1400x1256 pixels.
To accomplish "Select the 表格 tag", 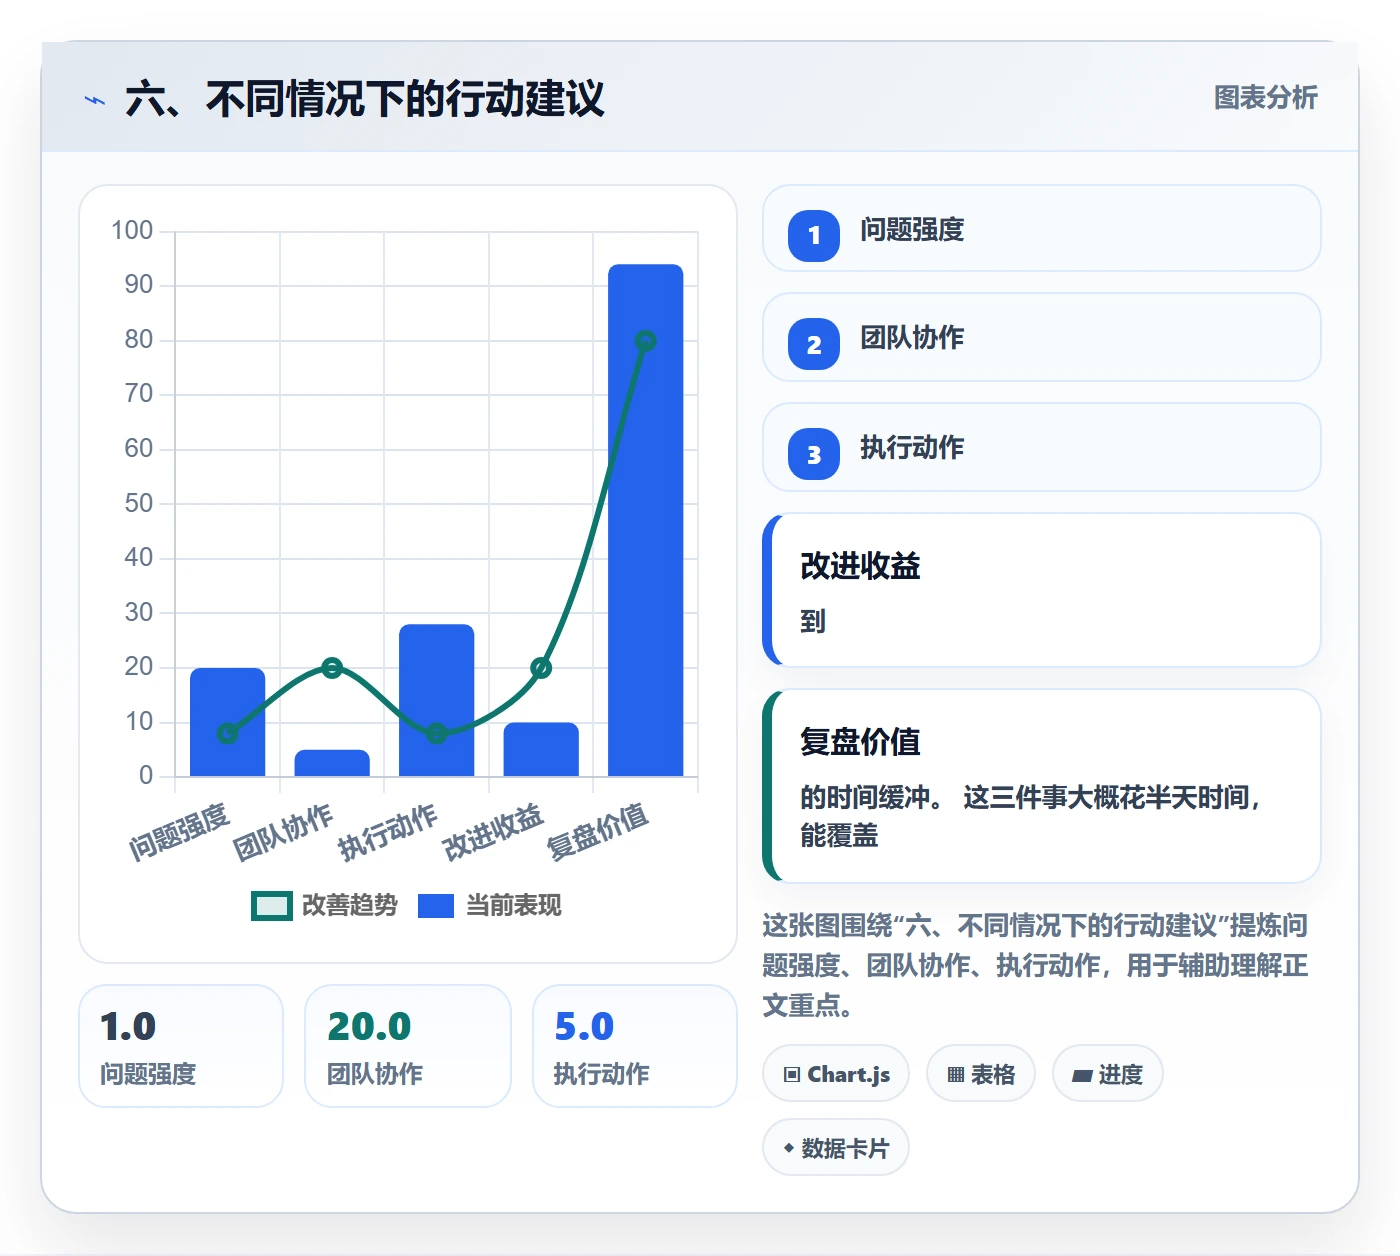I will (981, 1074).
